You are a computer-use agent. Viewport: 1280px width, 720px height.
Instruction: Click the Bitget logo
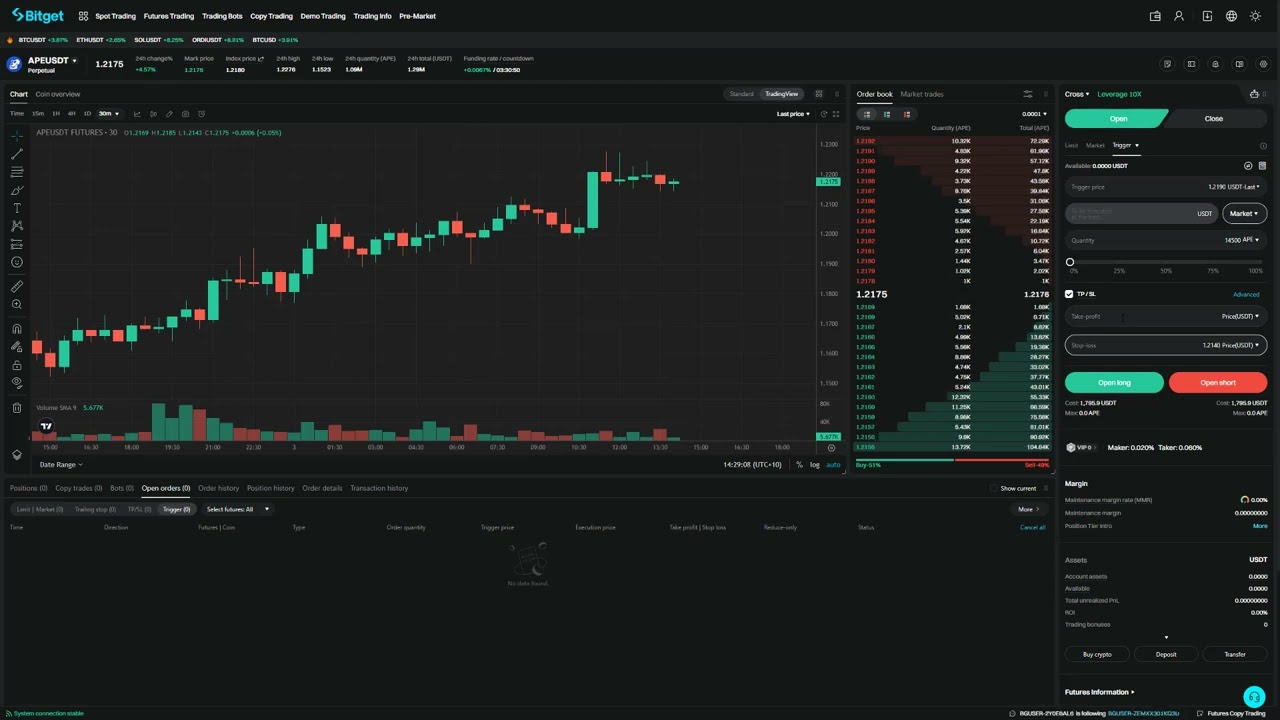[37, 16]
